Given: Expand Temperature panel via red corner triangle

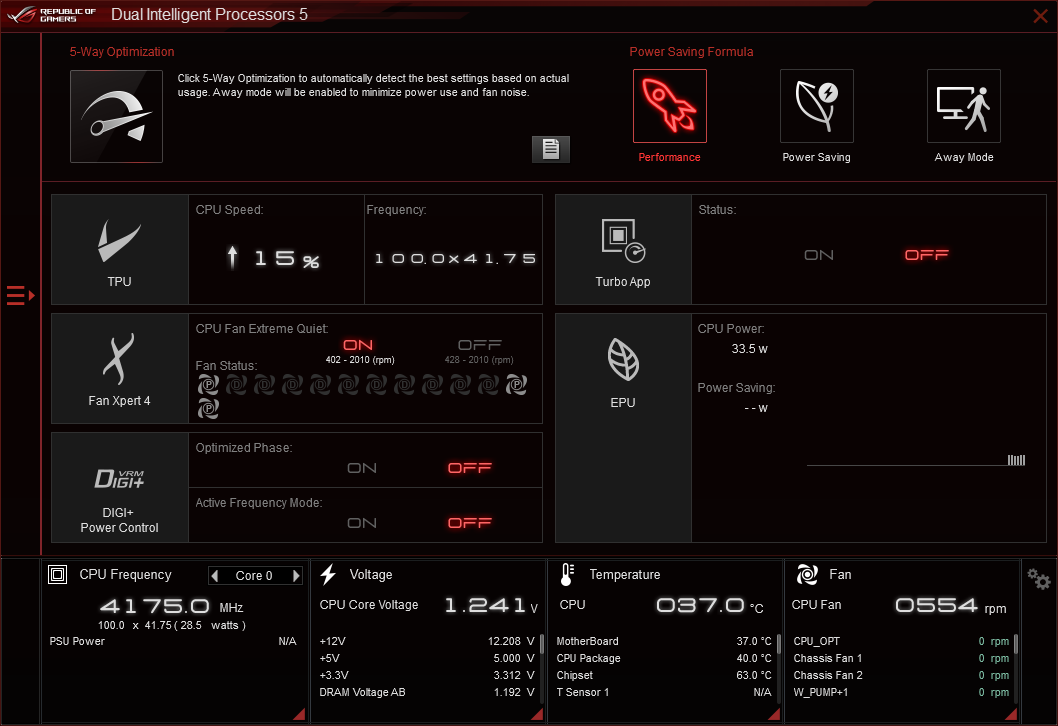Looking at the screenshot, I should (774, 714).
